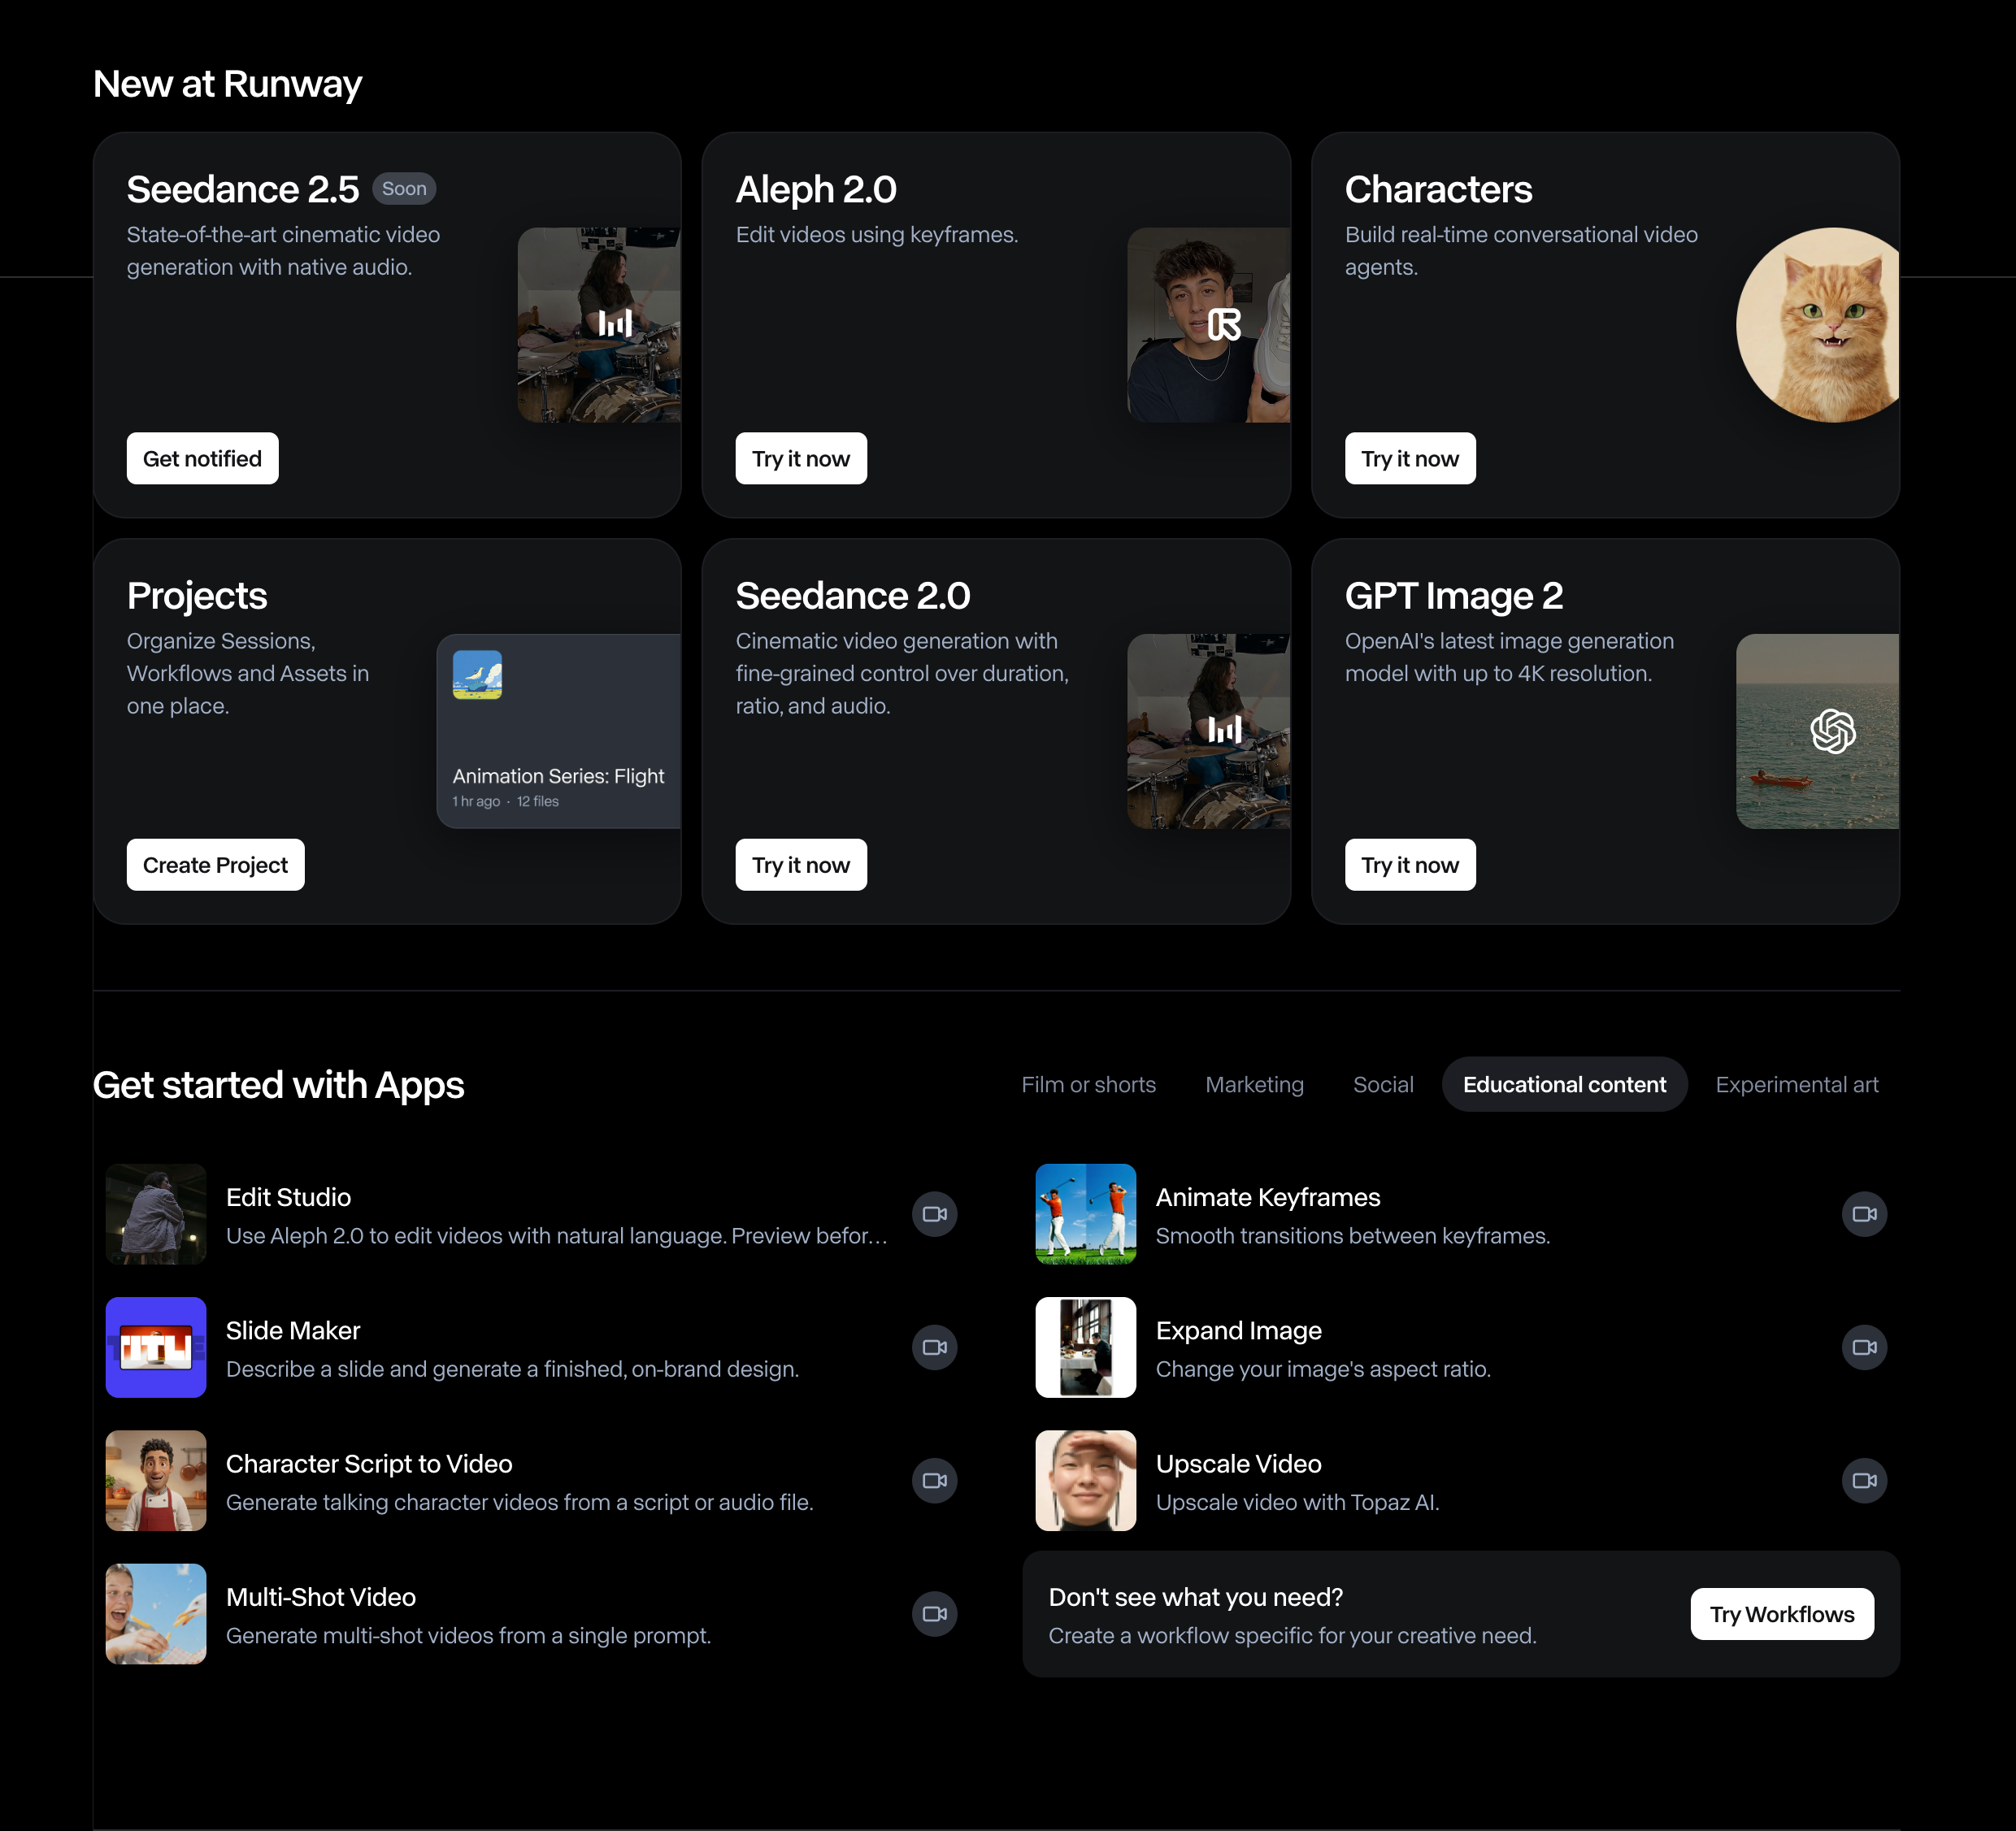Click "Smooth transitions between keyframes." description
2016x1831 pixels.
tap(1353, 1236)
